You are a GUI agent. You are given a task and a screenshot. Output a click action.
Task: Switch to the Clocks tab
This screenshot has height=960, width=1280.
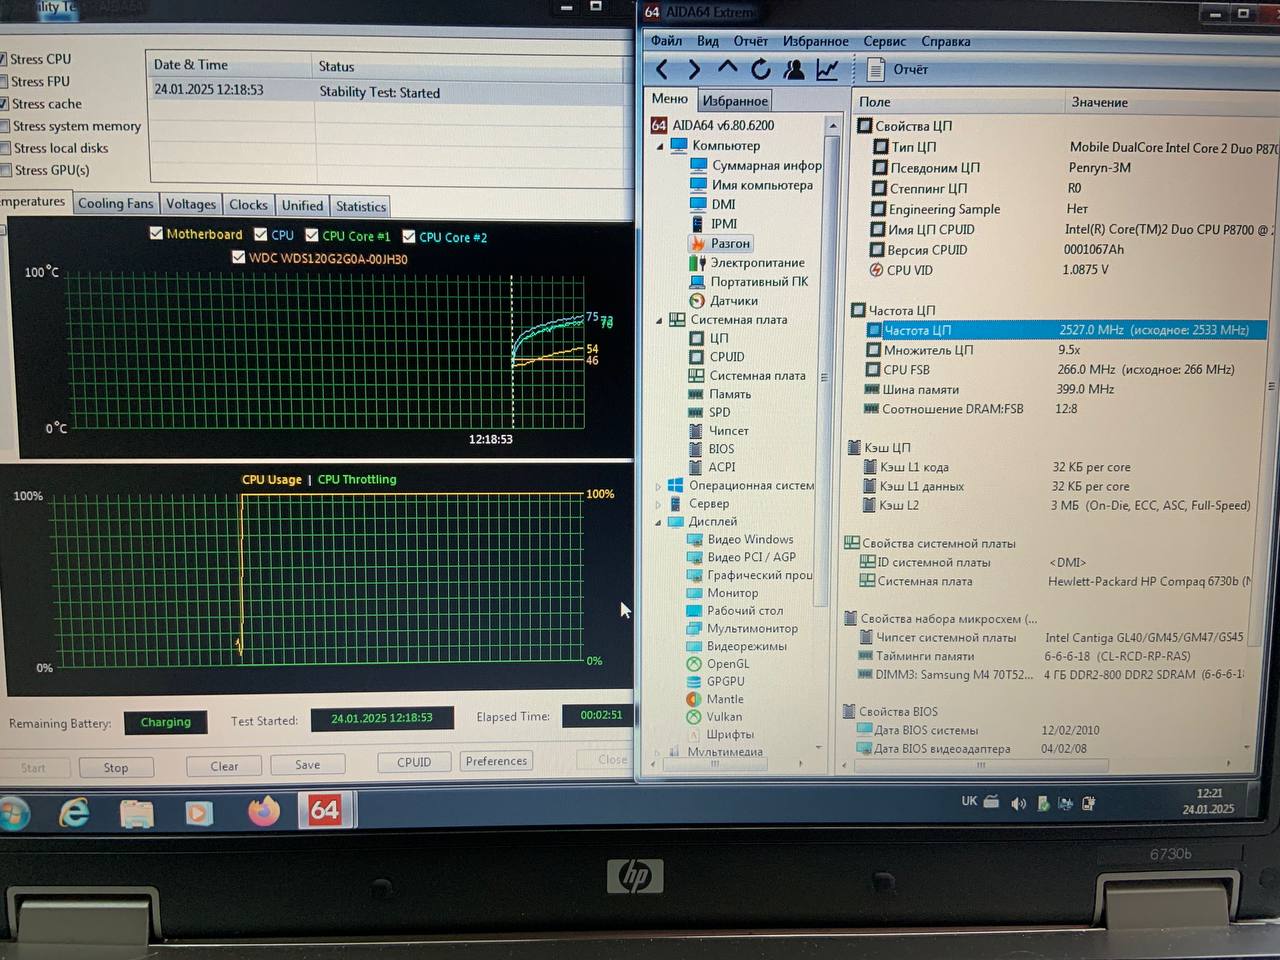coord(248,205)
